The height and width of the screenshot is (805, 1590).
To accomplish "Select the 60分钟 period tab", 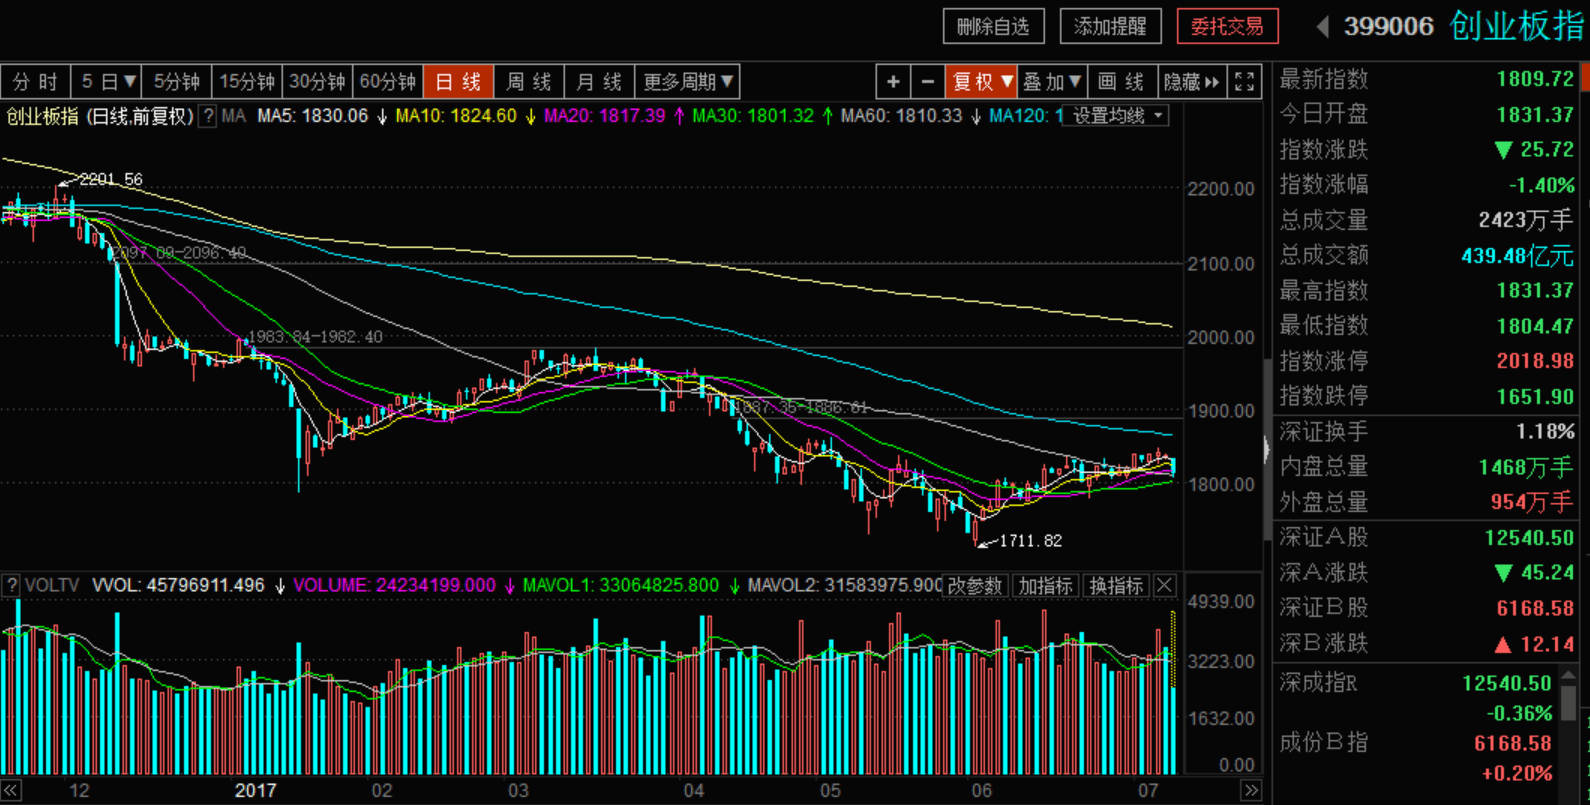I will click(x=387, y=82).
